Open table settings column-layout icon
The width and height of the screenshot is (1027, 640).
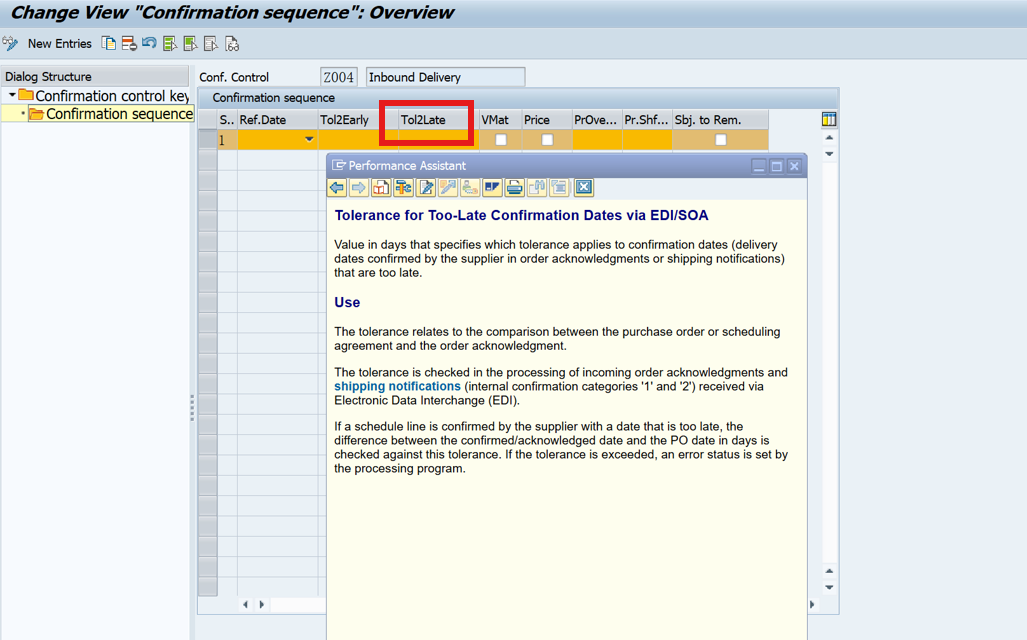[829, 119]
